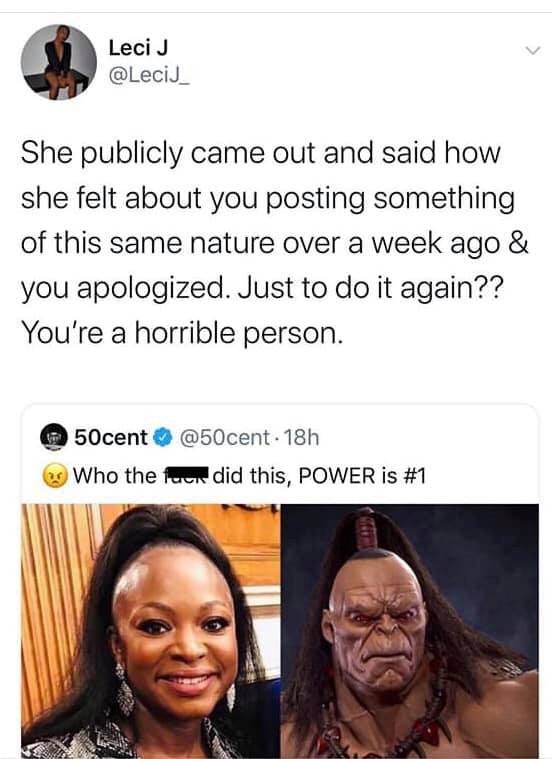
Task: Open the @LeciJ_ handle
Action: tap(149, 76)
